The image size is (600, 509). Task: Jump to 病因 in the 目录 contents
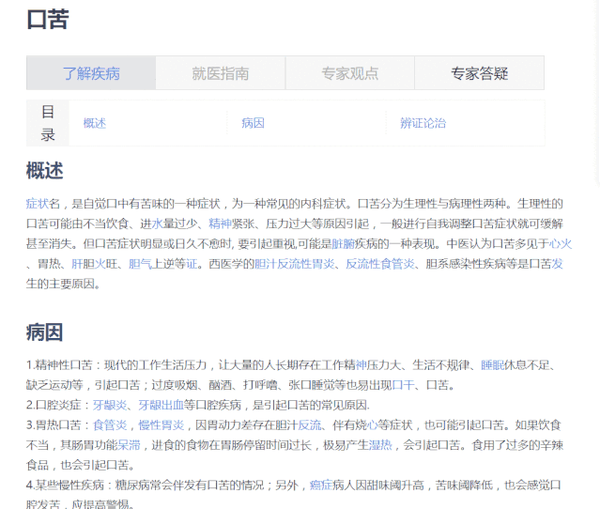(253, 123)
